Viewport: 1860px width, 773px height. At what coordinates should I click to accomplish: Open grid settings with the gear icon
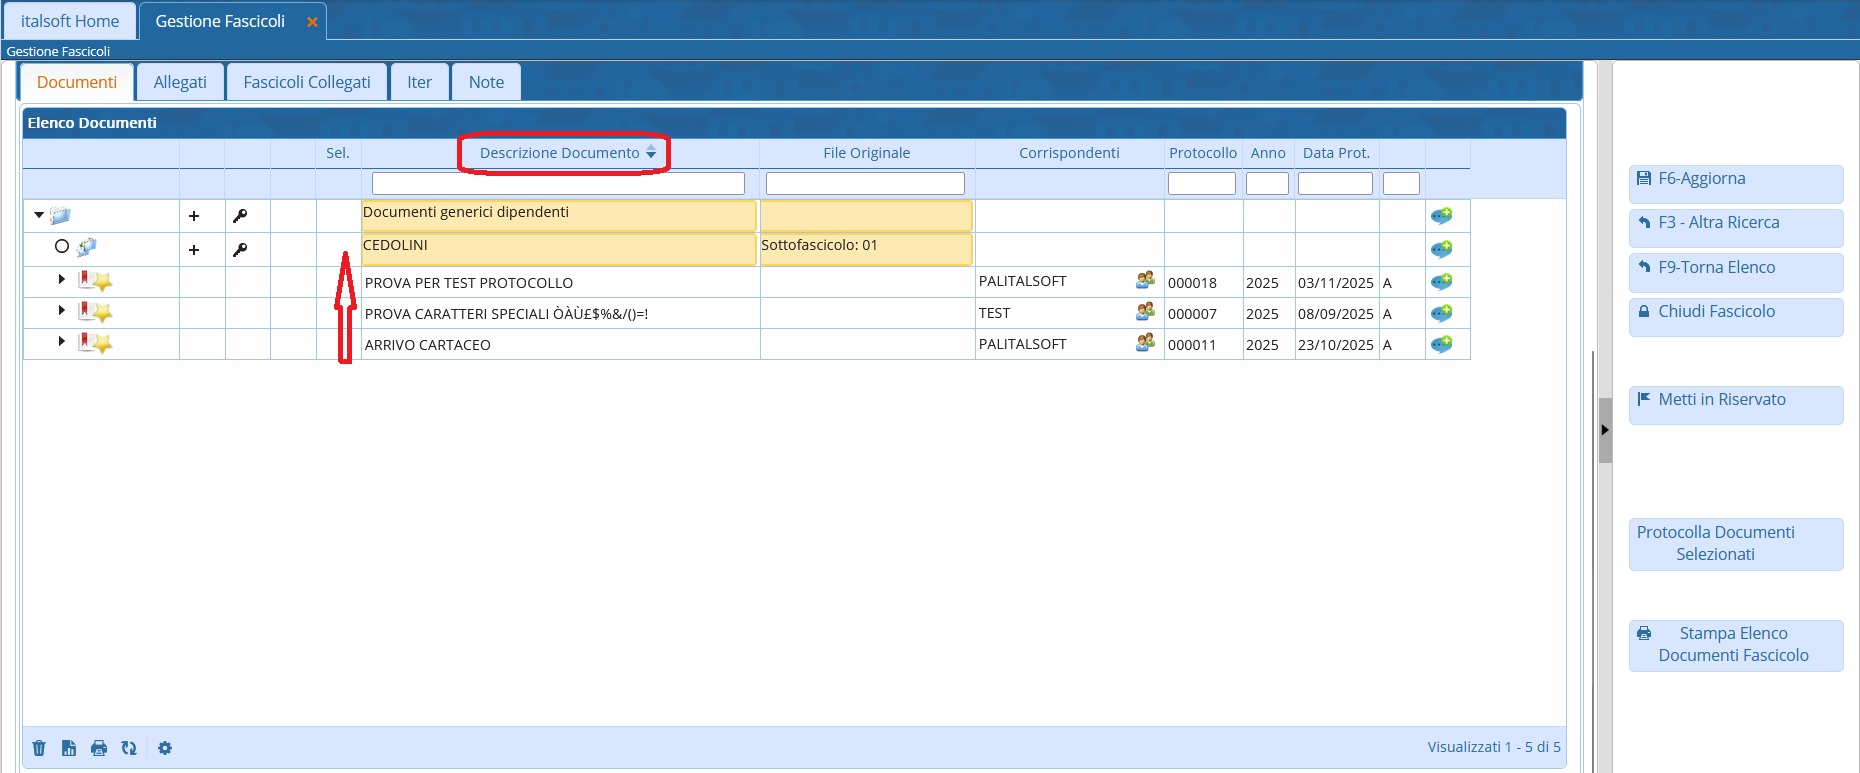pyautogui.click(x=165, y=748)
